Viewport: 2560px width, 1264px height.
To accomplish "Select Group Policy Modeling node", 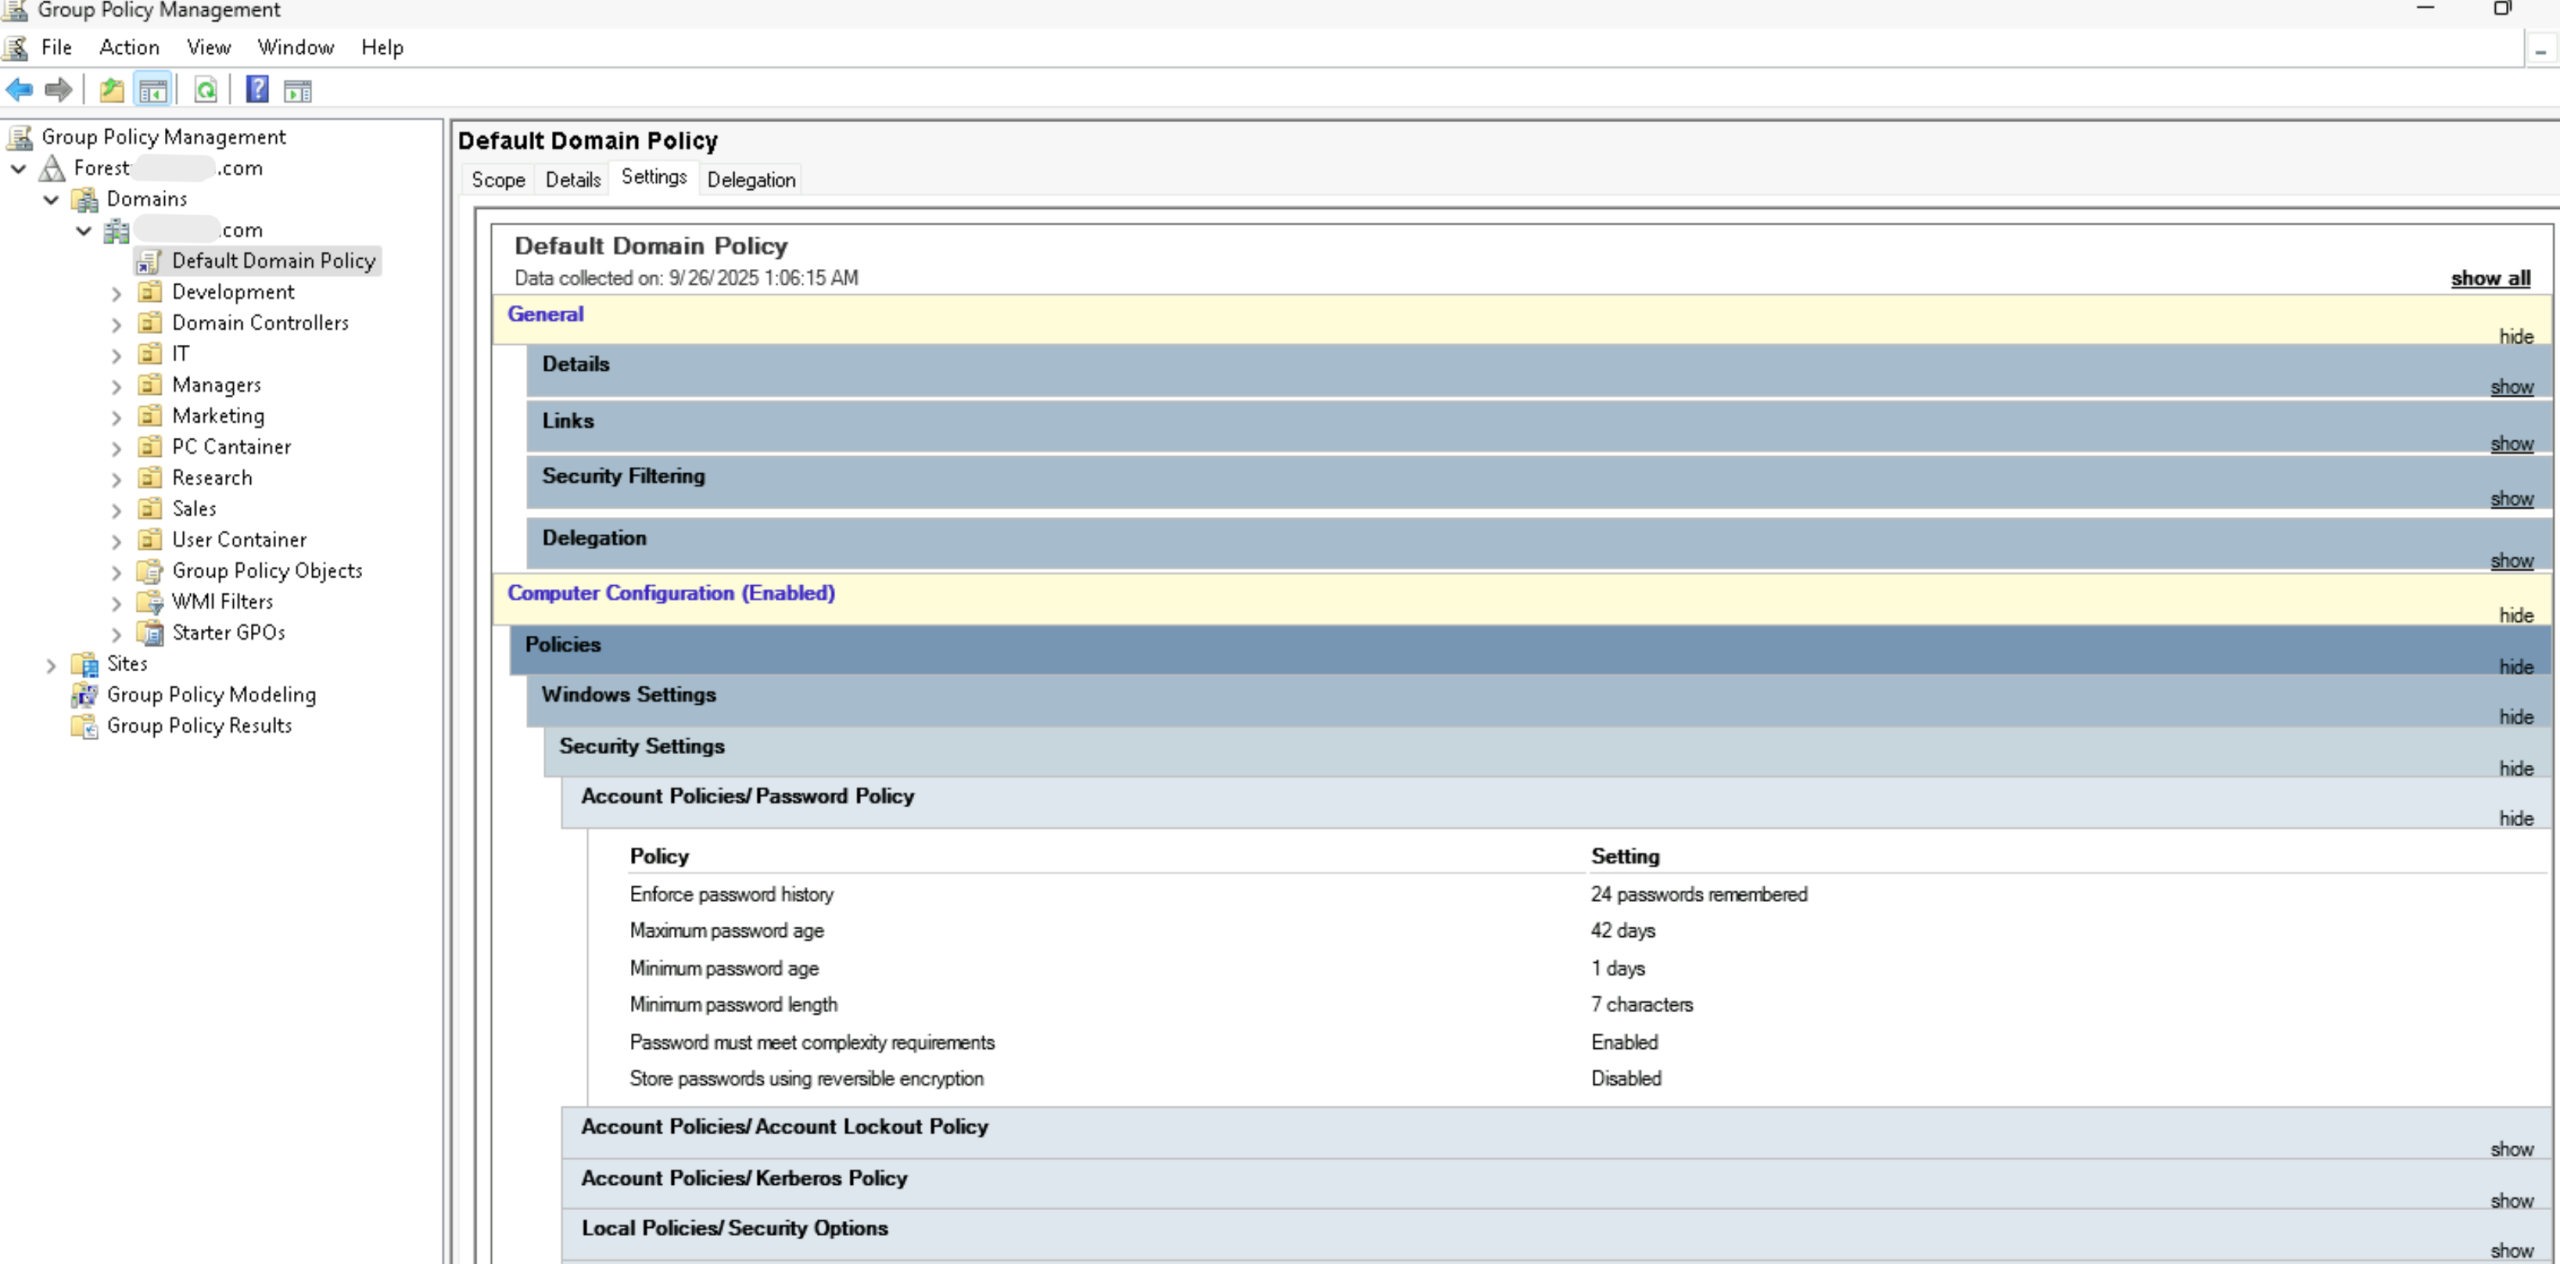I will pyautogui.click(x=210, y=694).
